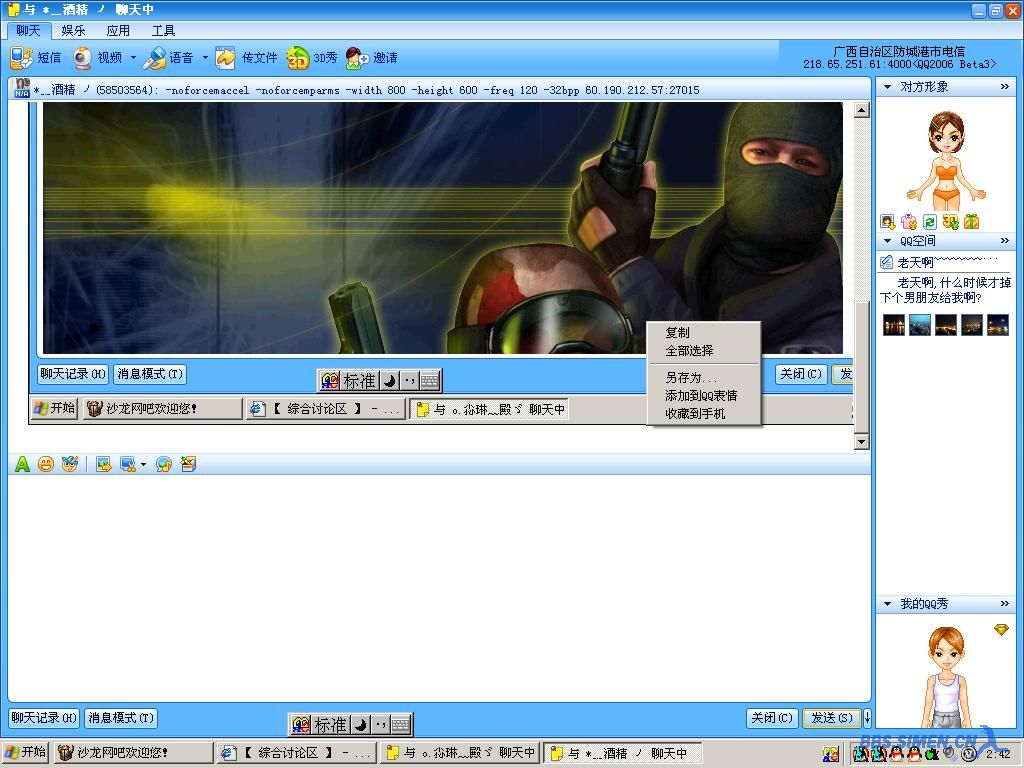Screen dimensions: 1024x768
Task: Click the portrait download icon under 对方形象 avatar
Action: tap(888, 222)
